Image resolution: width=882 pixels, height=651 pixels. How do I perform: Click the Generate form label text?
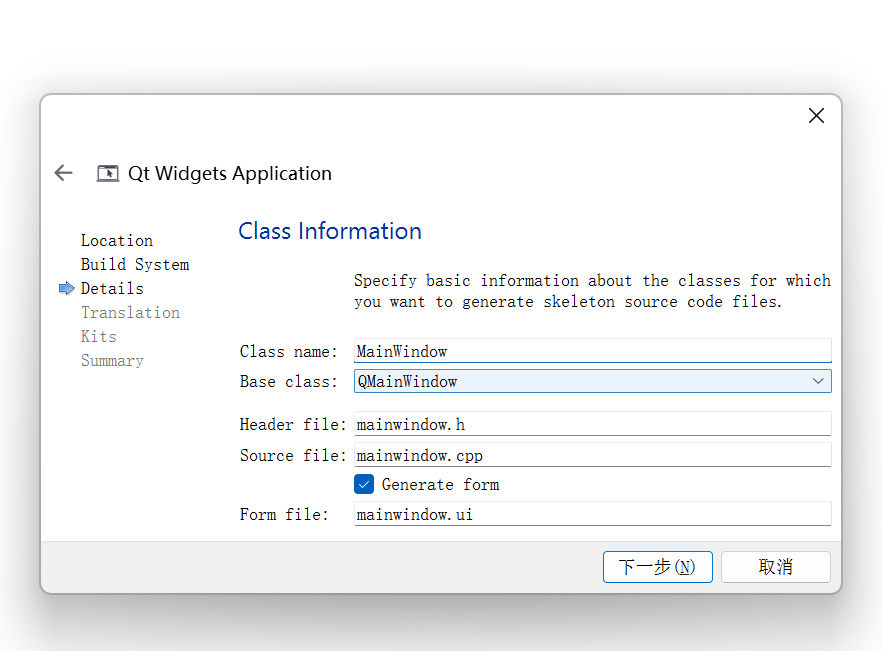pyautogui.click(x=440, y=484)
